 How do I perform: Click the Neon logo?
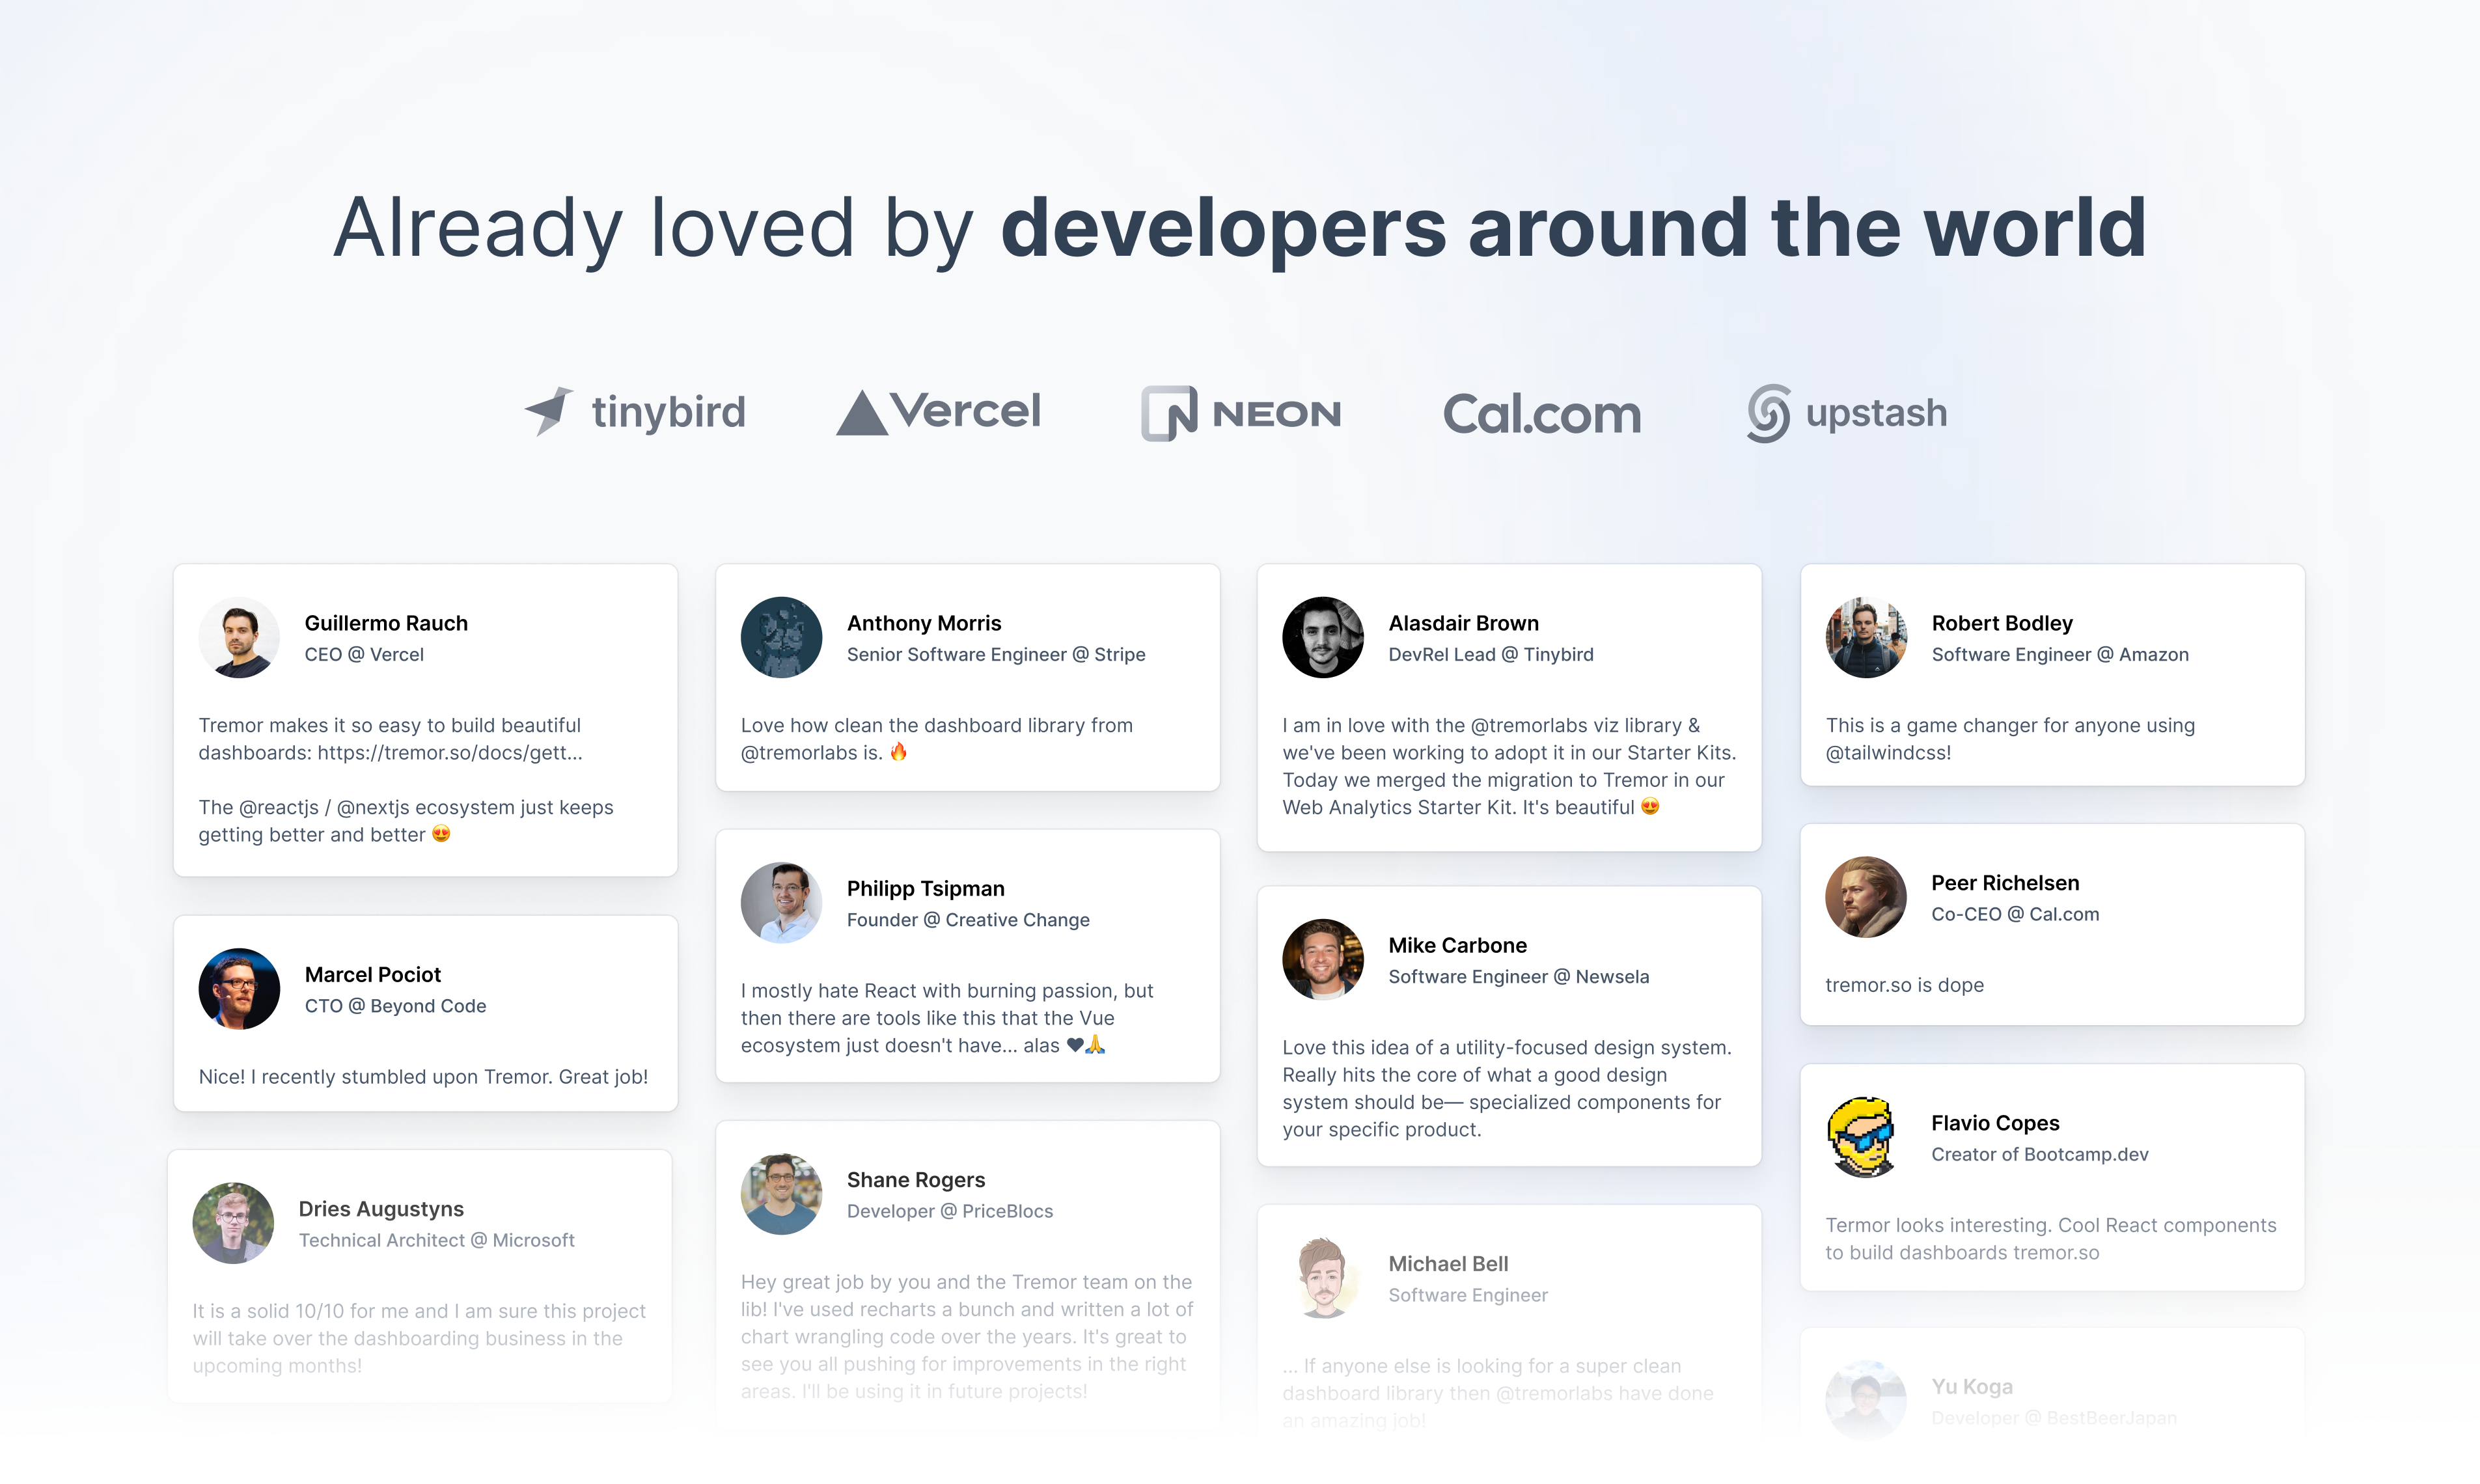pos(1241,413)
